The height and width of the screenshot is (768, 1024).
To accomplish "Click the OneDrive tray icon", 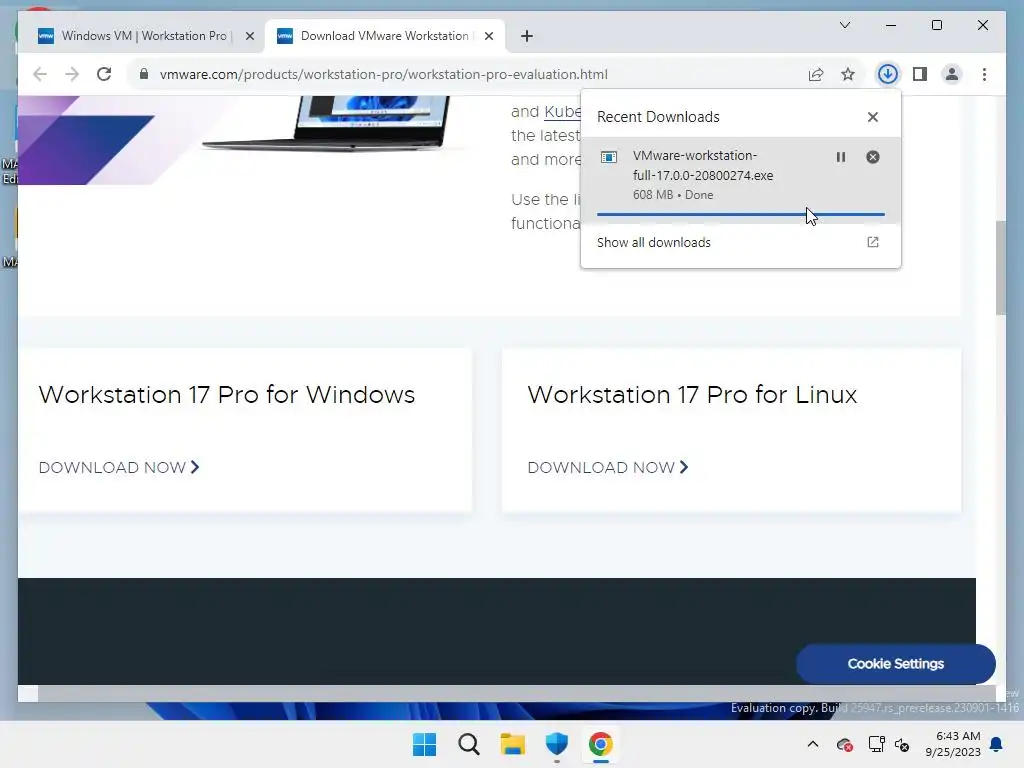I will pyautogui.click(x=844, y=744).
